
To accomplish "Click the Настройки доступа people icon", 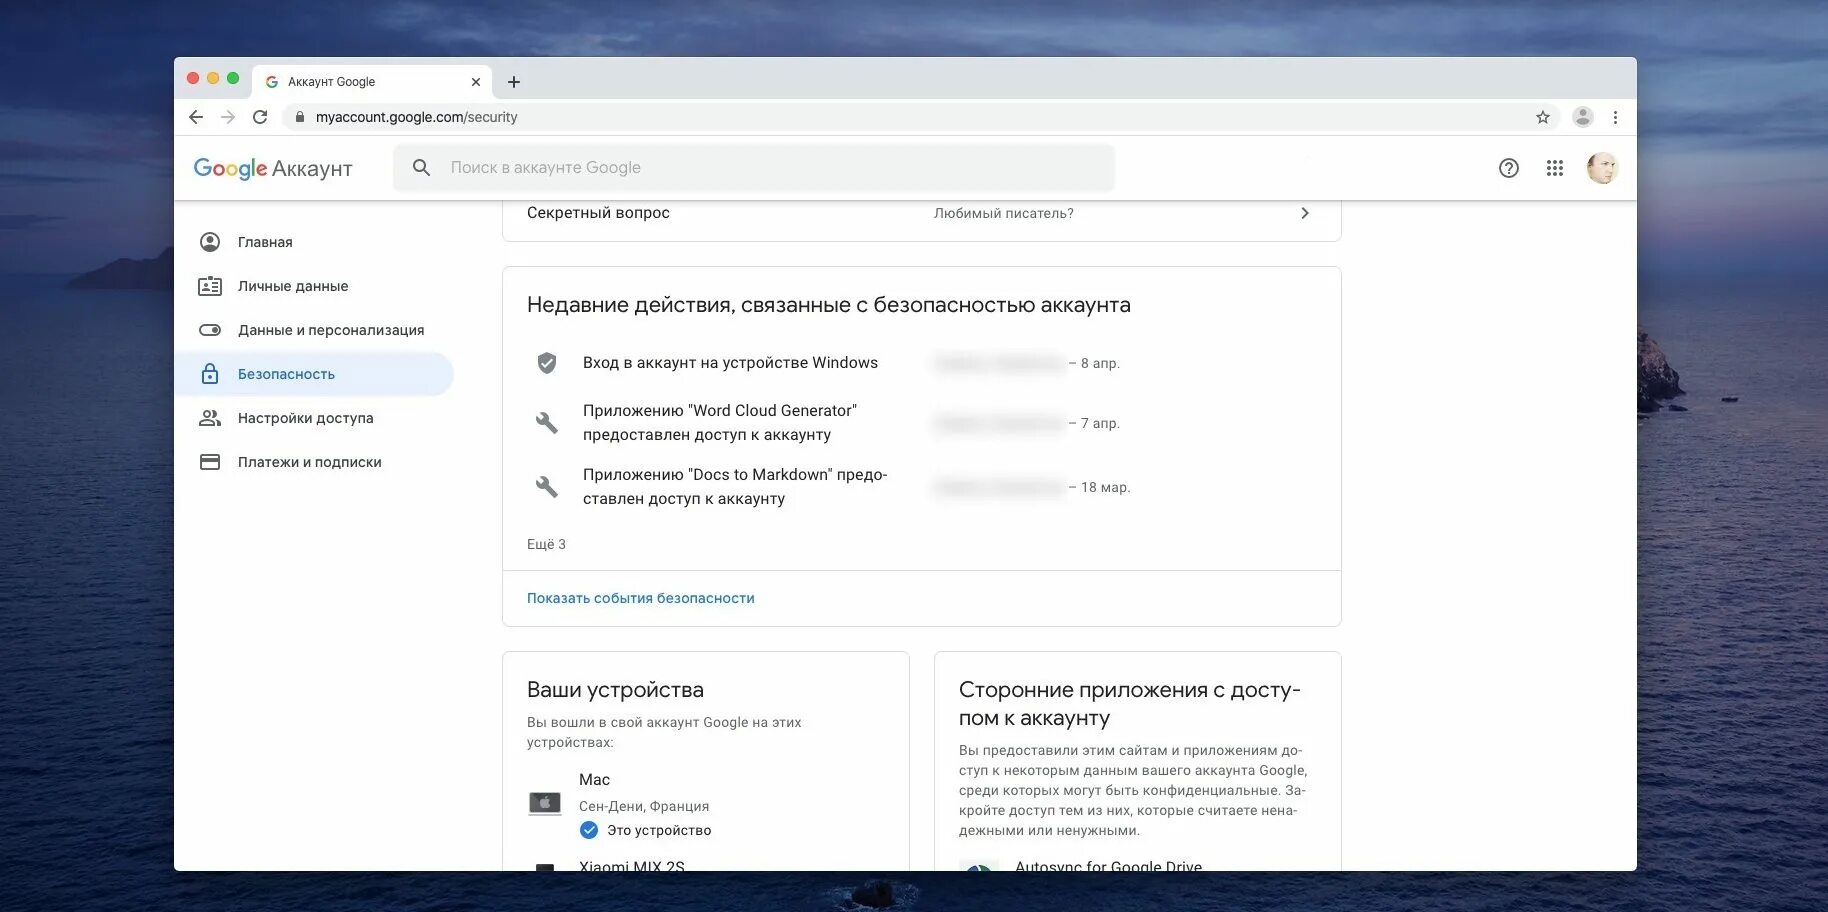I will (x=210, y=418).
